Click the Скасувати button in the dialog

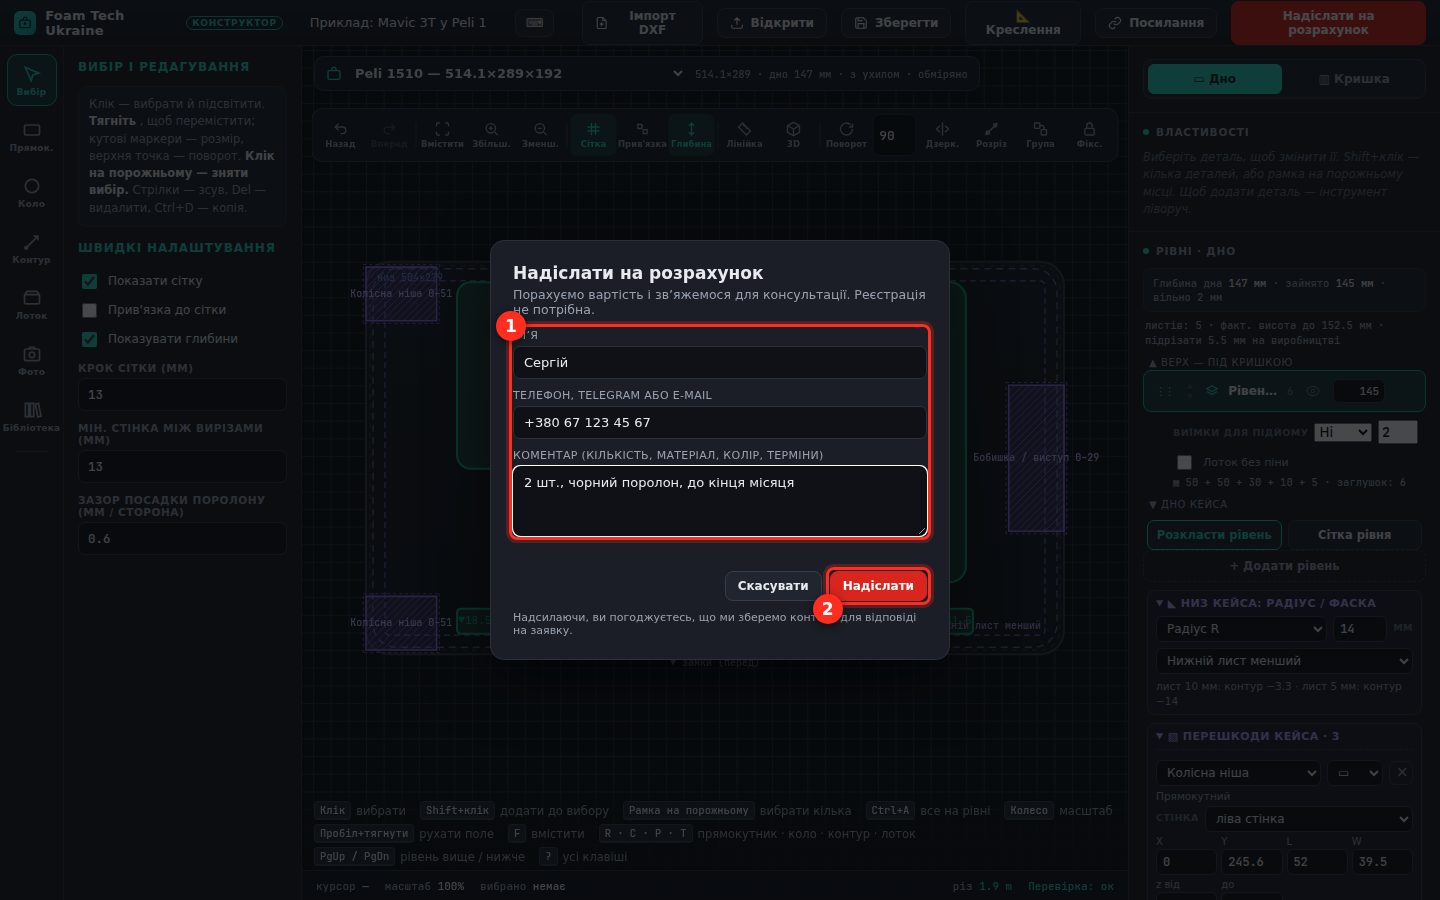[x=773, y=586]
